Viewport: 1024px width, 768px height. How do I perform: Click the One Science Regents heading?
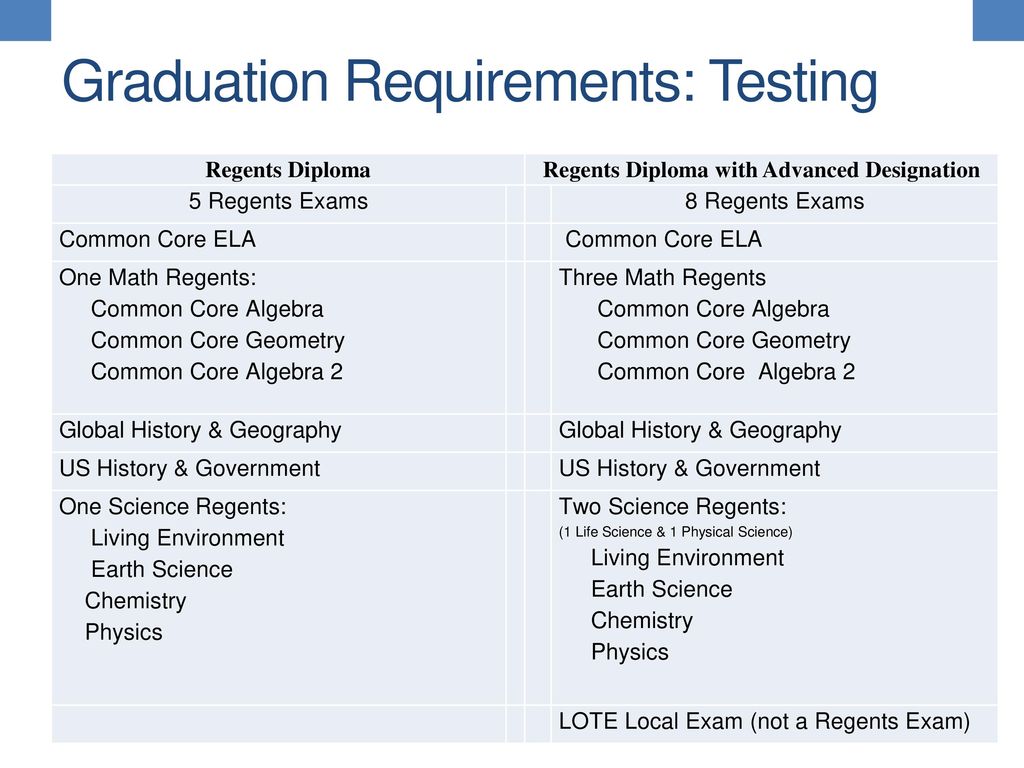172,507
